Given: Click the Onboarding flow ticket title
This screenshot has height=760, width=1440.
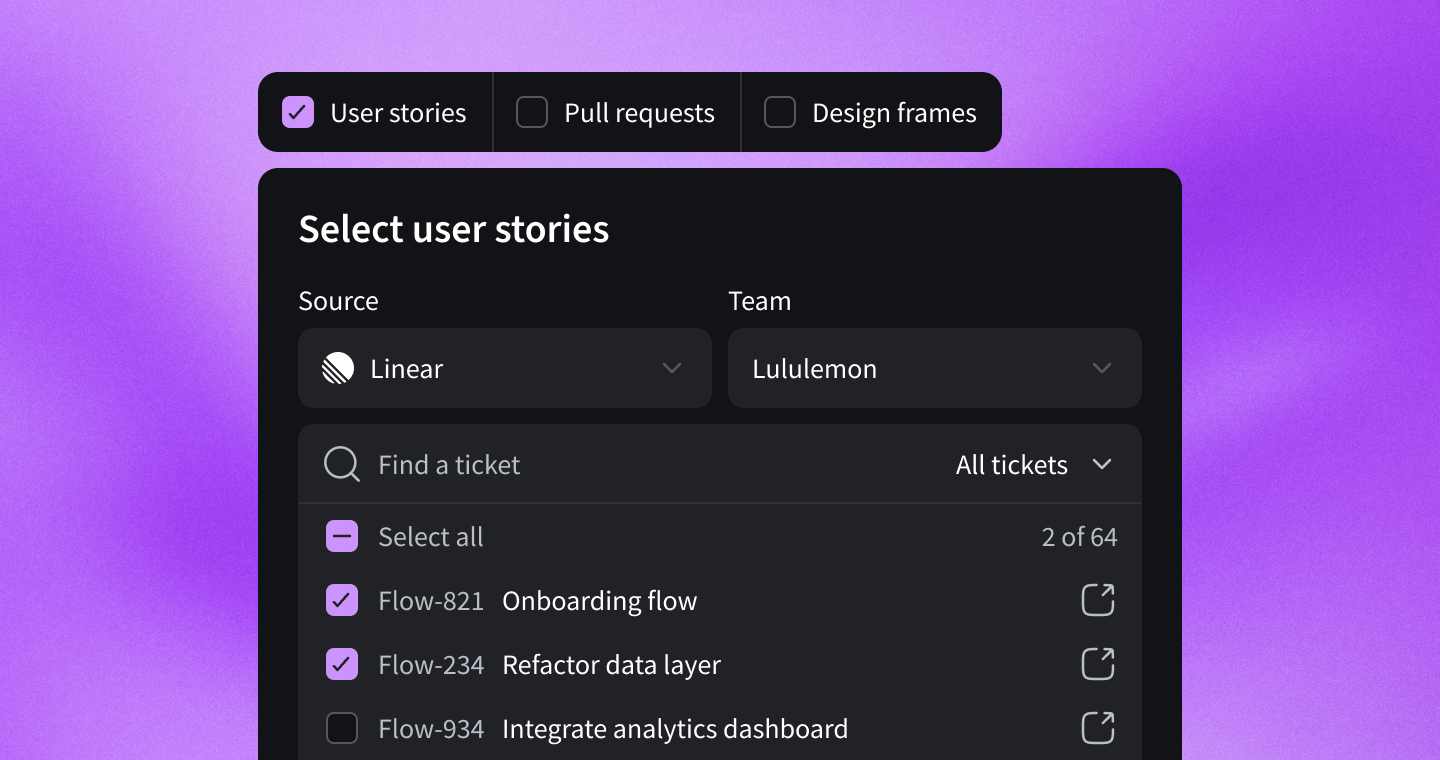Looking at the screenshot, I should (600, 601).
